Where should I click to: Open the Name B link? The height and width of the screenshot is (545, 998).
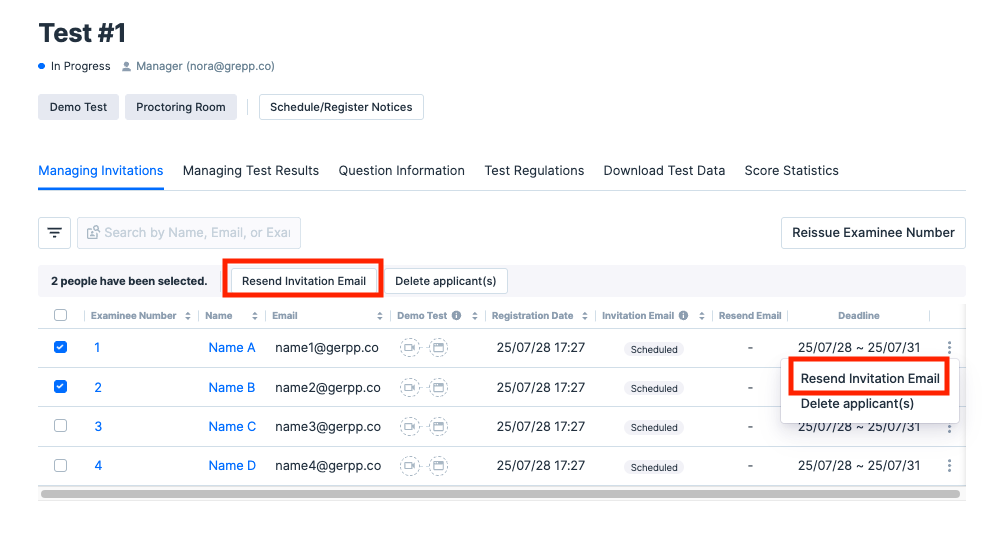pyautogui.click(x=232, y=387)
